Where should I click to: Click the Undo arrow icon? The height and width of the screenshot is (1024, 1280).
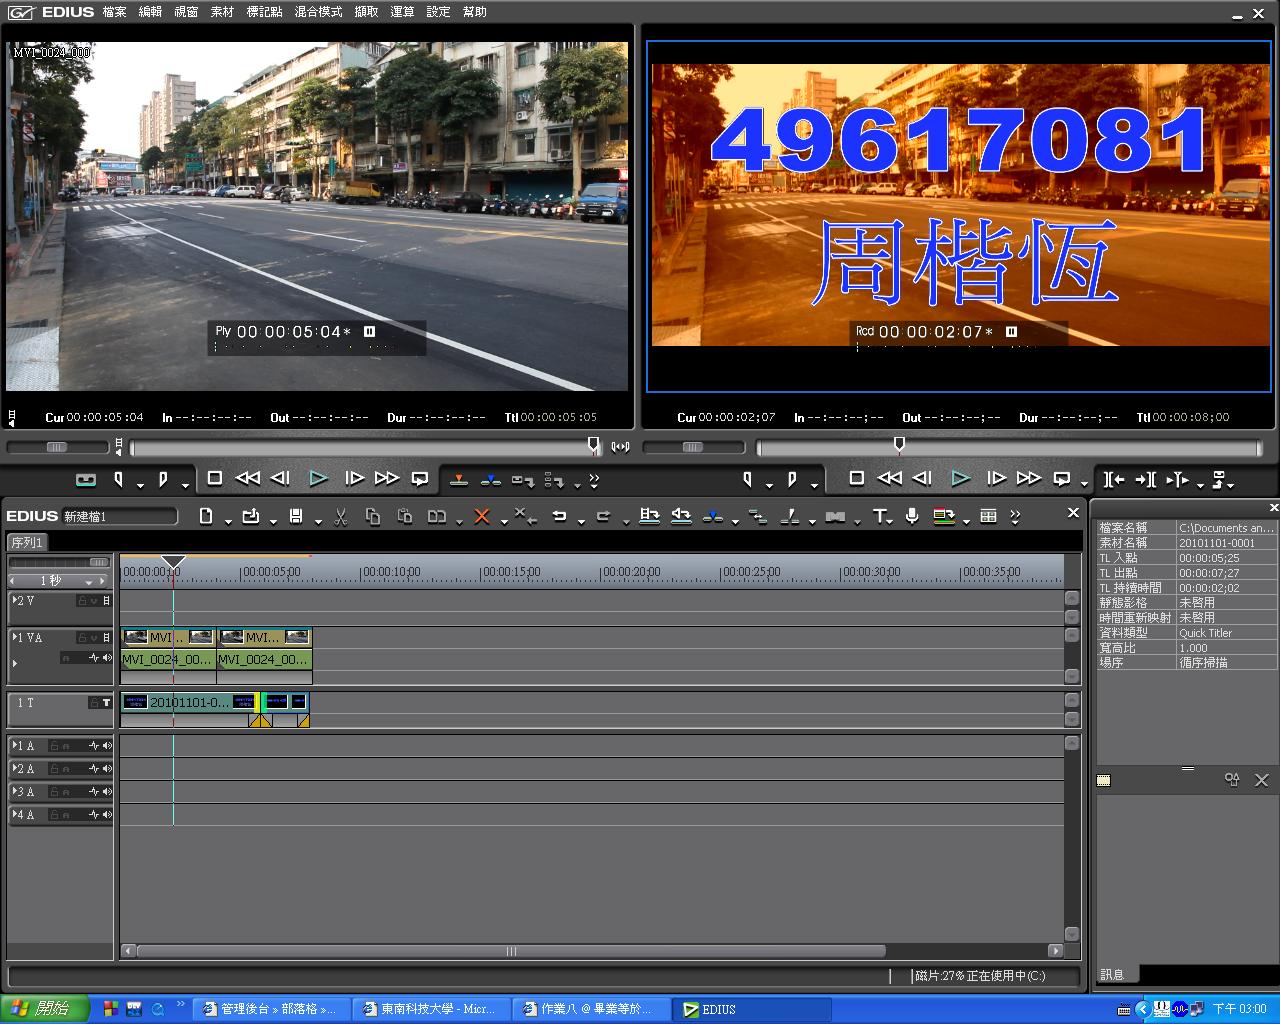tap(559, 516)
